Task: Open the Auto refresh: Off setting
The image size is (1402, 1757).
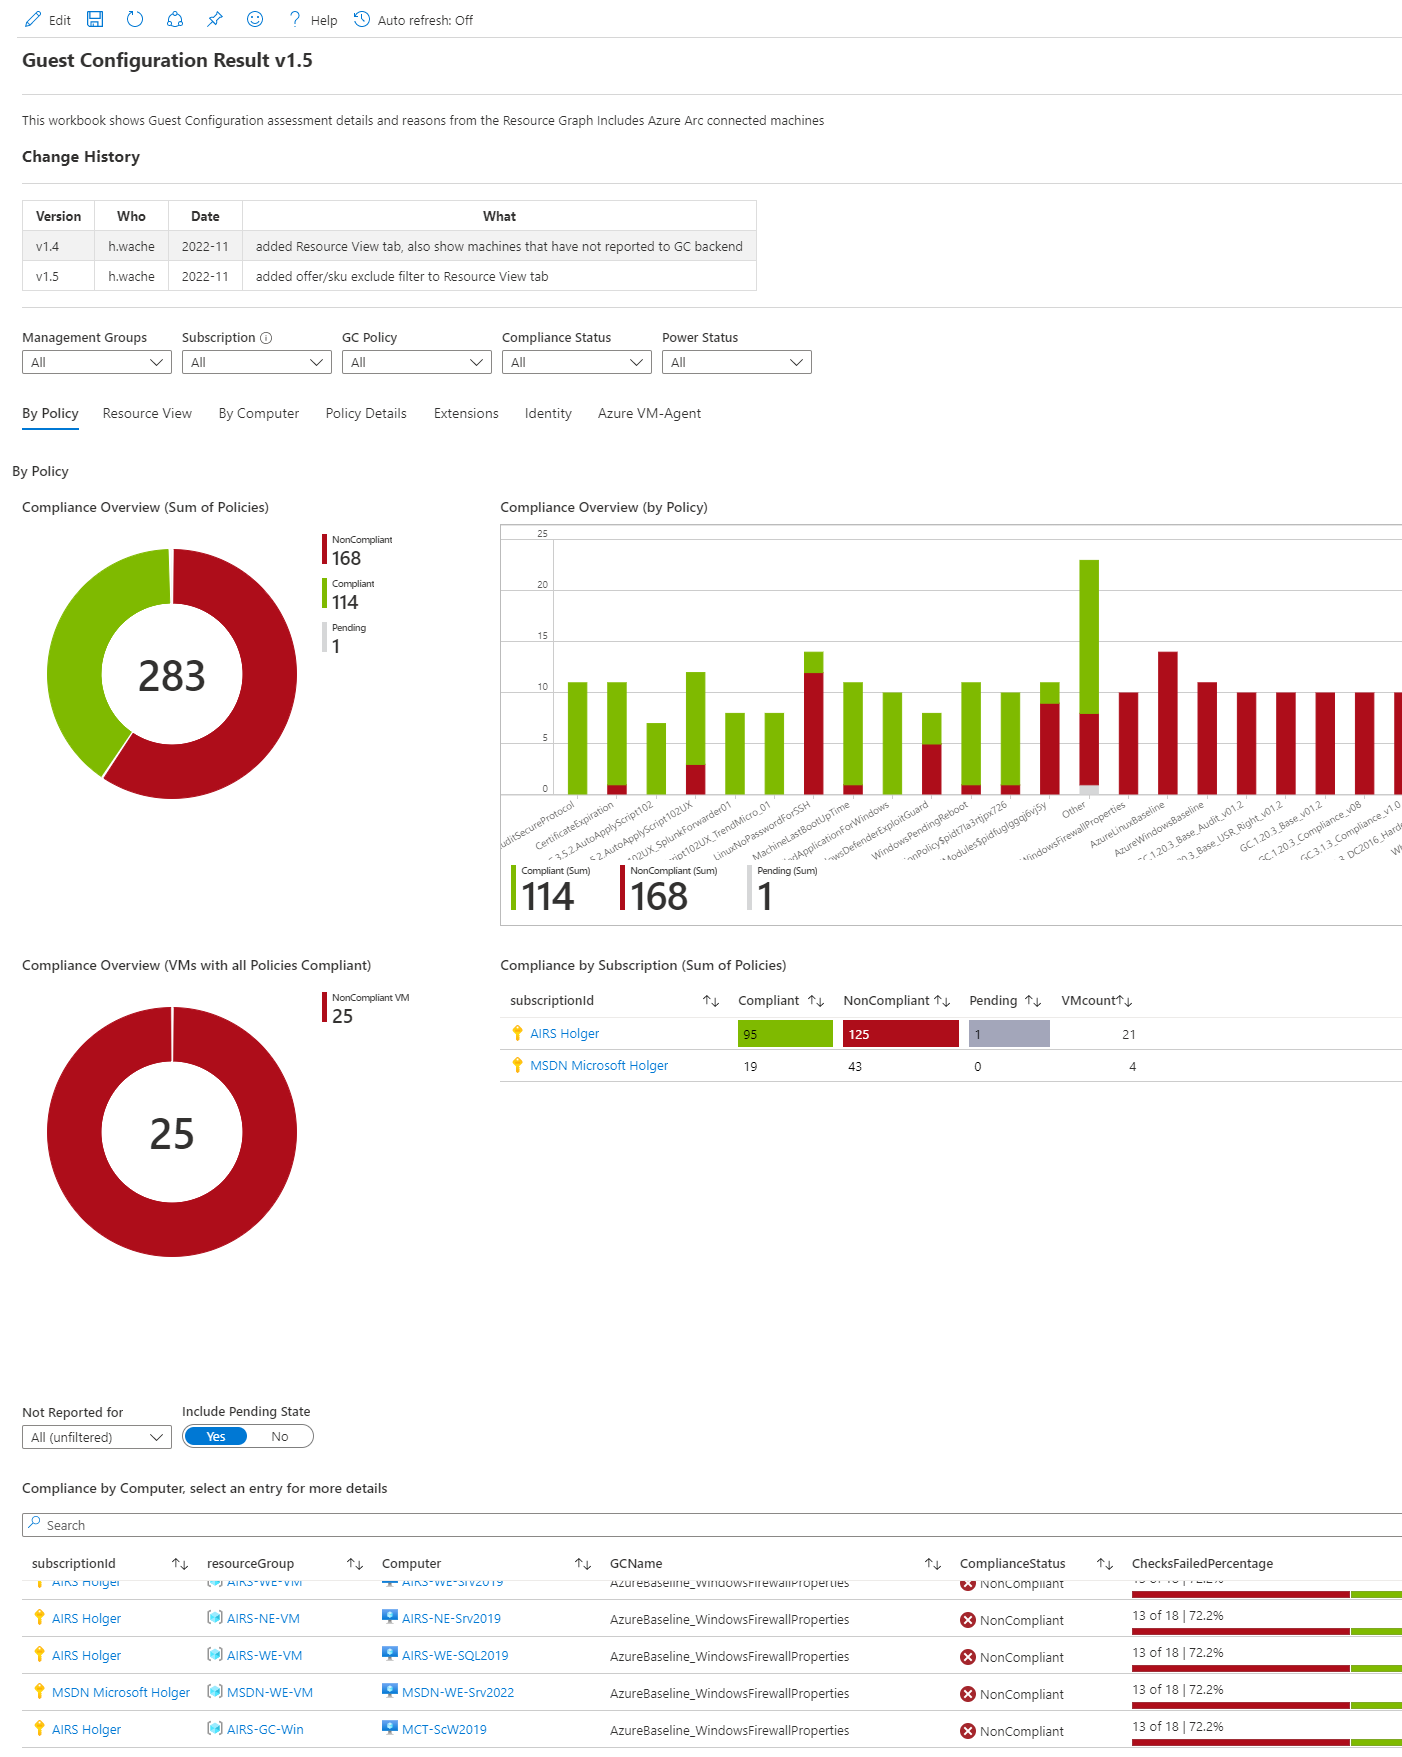Action: pos(414,20)
